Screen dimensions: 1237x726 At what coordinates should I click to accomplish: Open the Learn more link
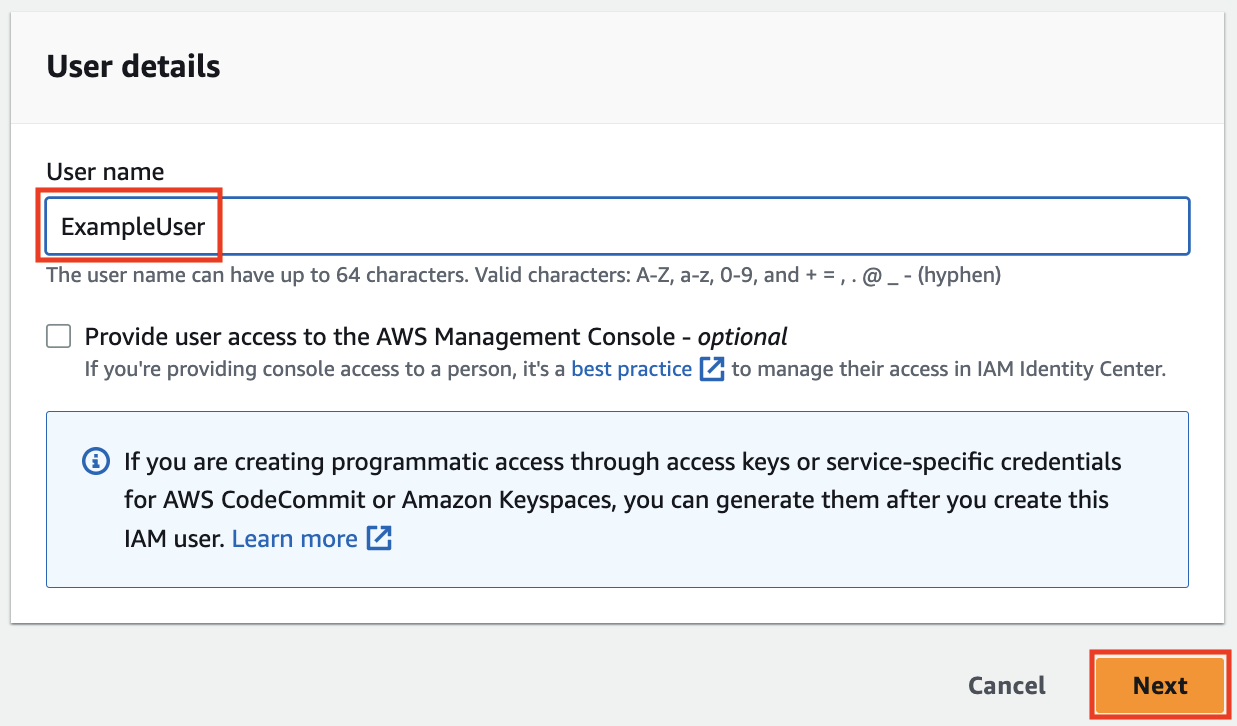click(294, 539)
